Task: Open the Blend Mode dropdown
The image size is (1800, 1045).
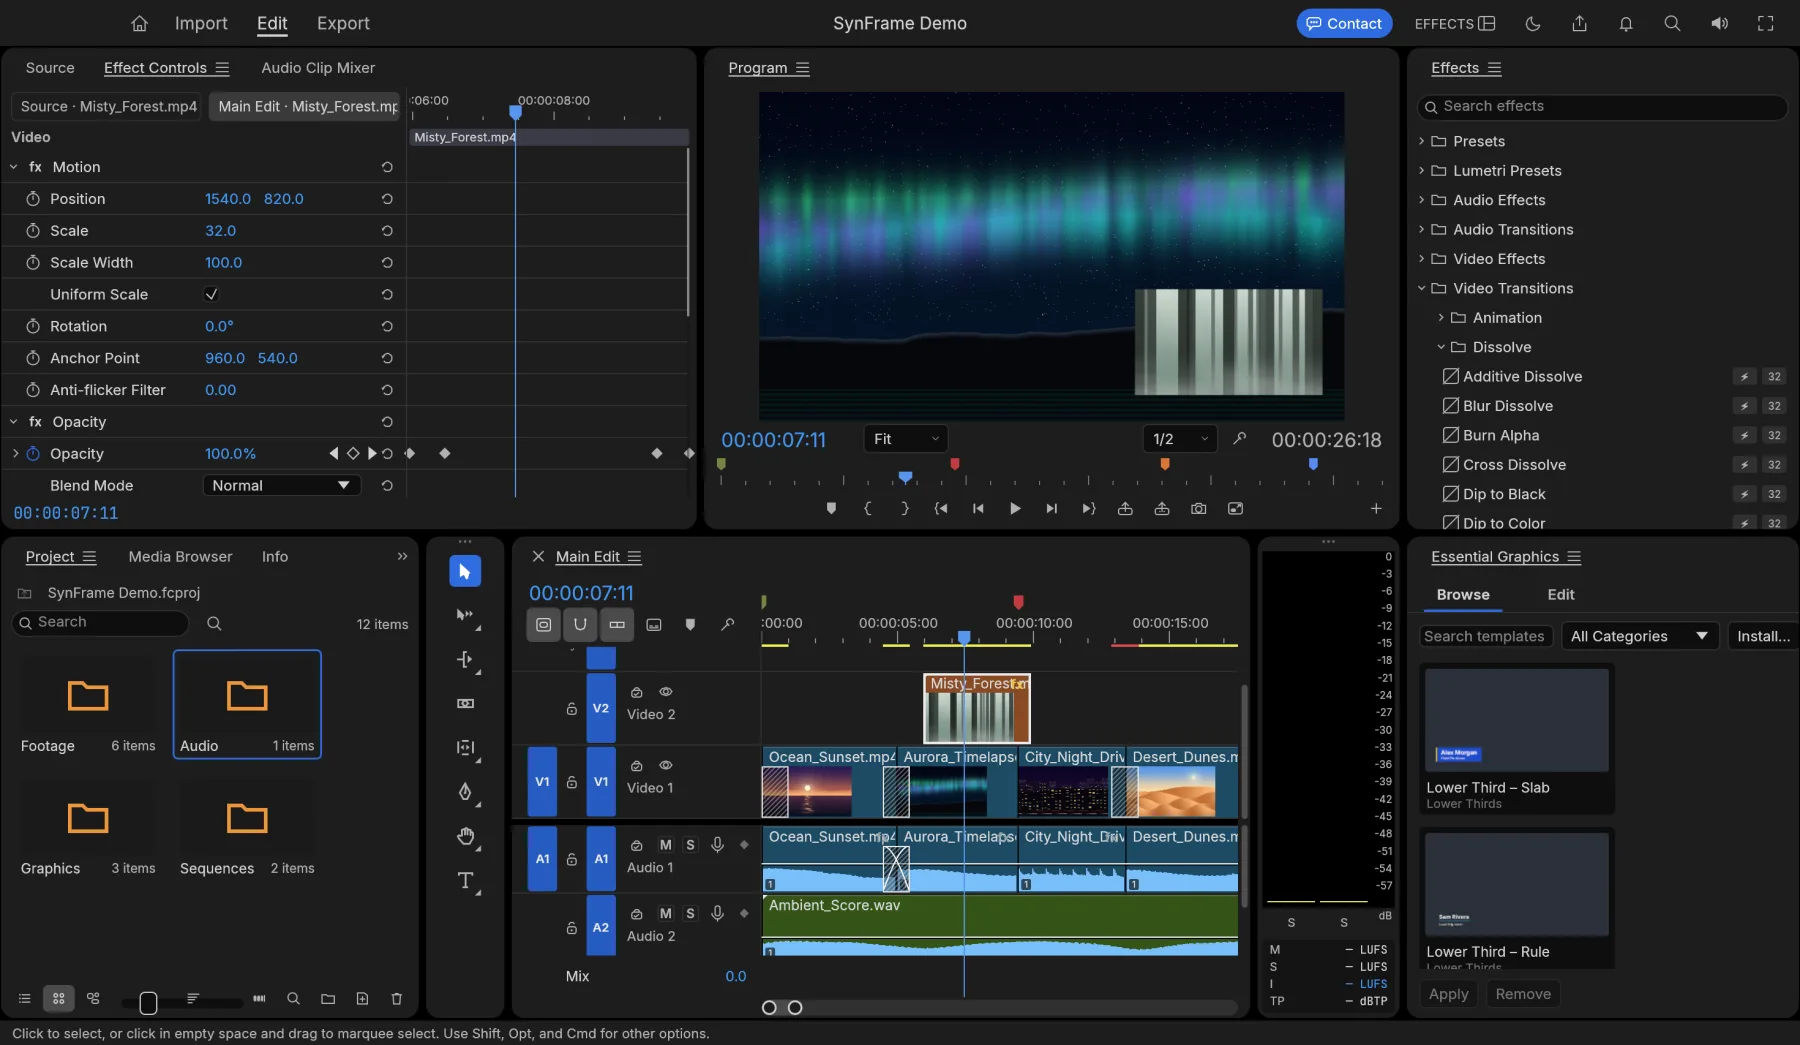Action: point(281,486)
